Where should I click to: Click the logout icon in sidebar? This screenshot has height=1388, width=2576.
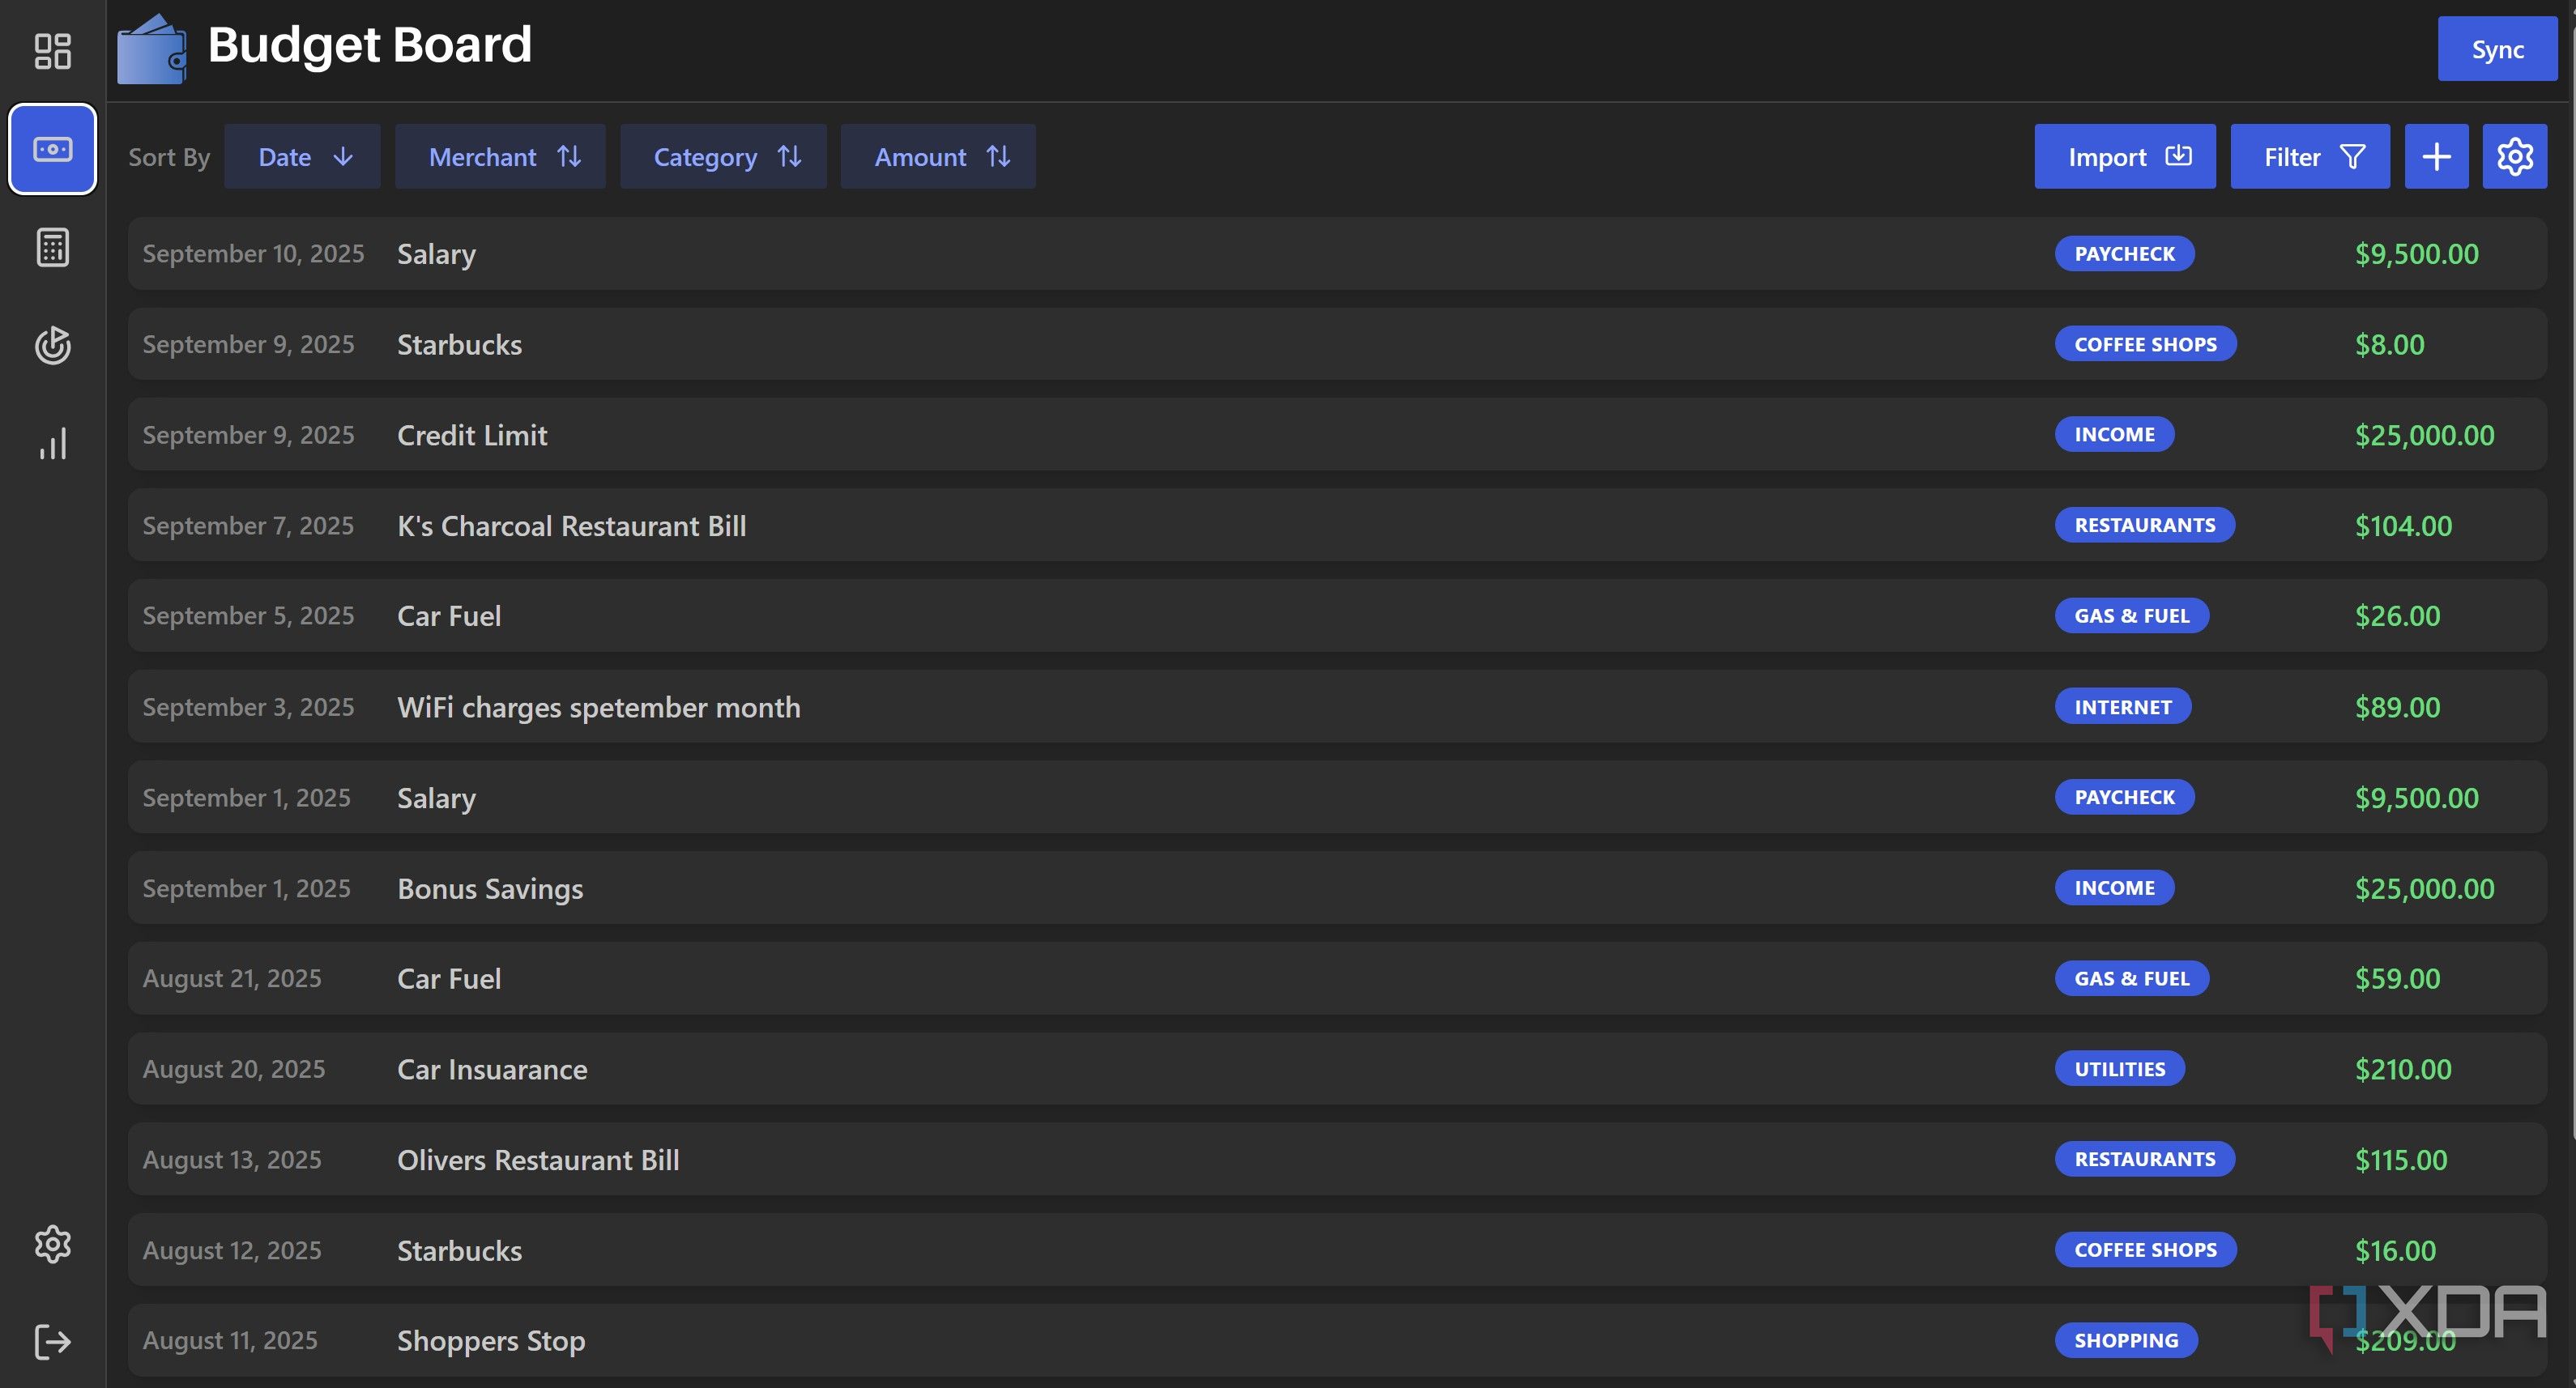coord(52,1342)
